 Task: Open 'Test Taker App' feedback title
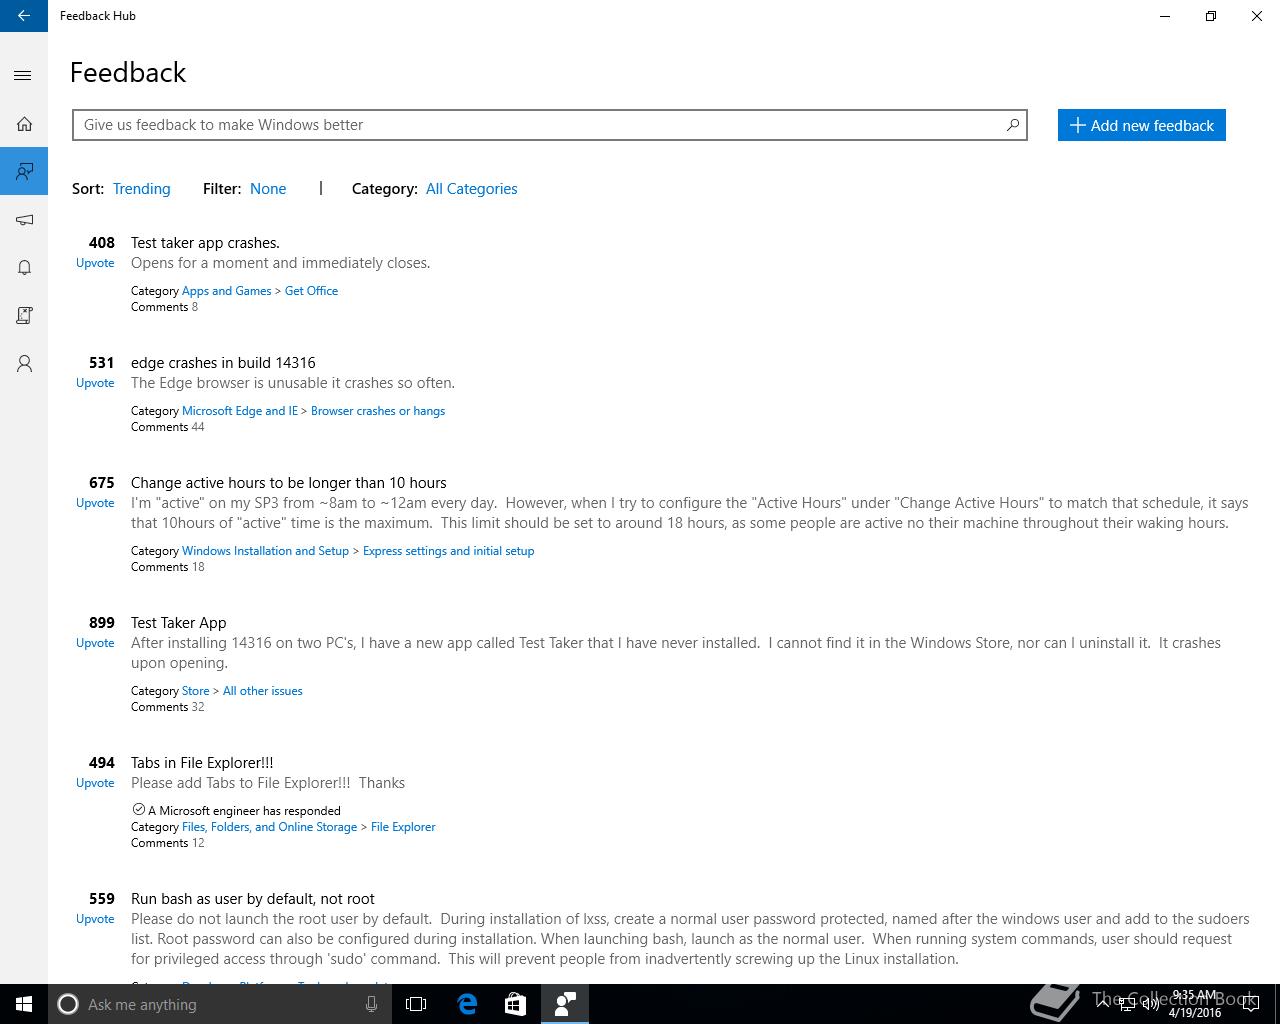click(x=179, y=623)
